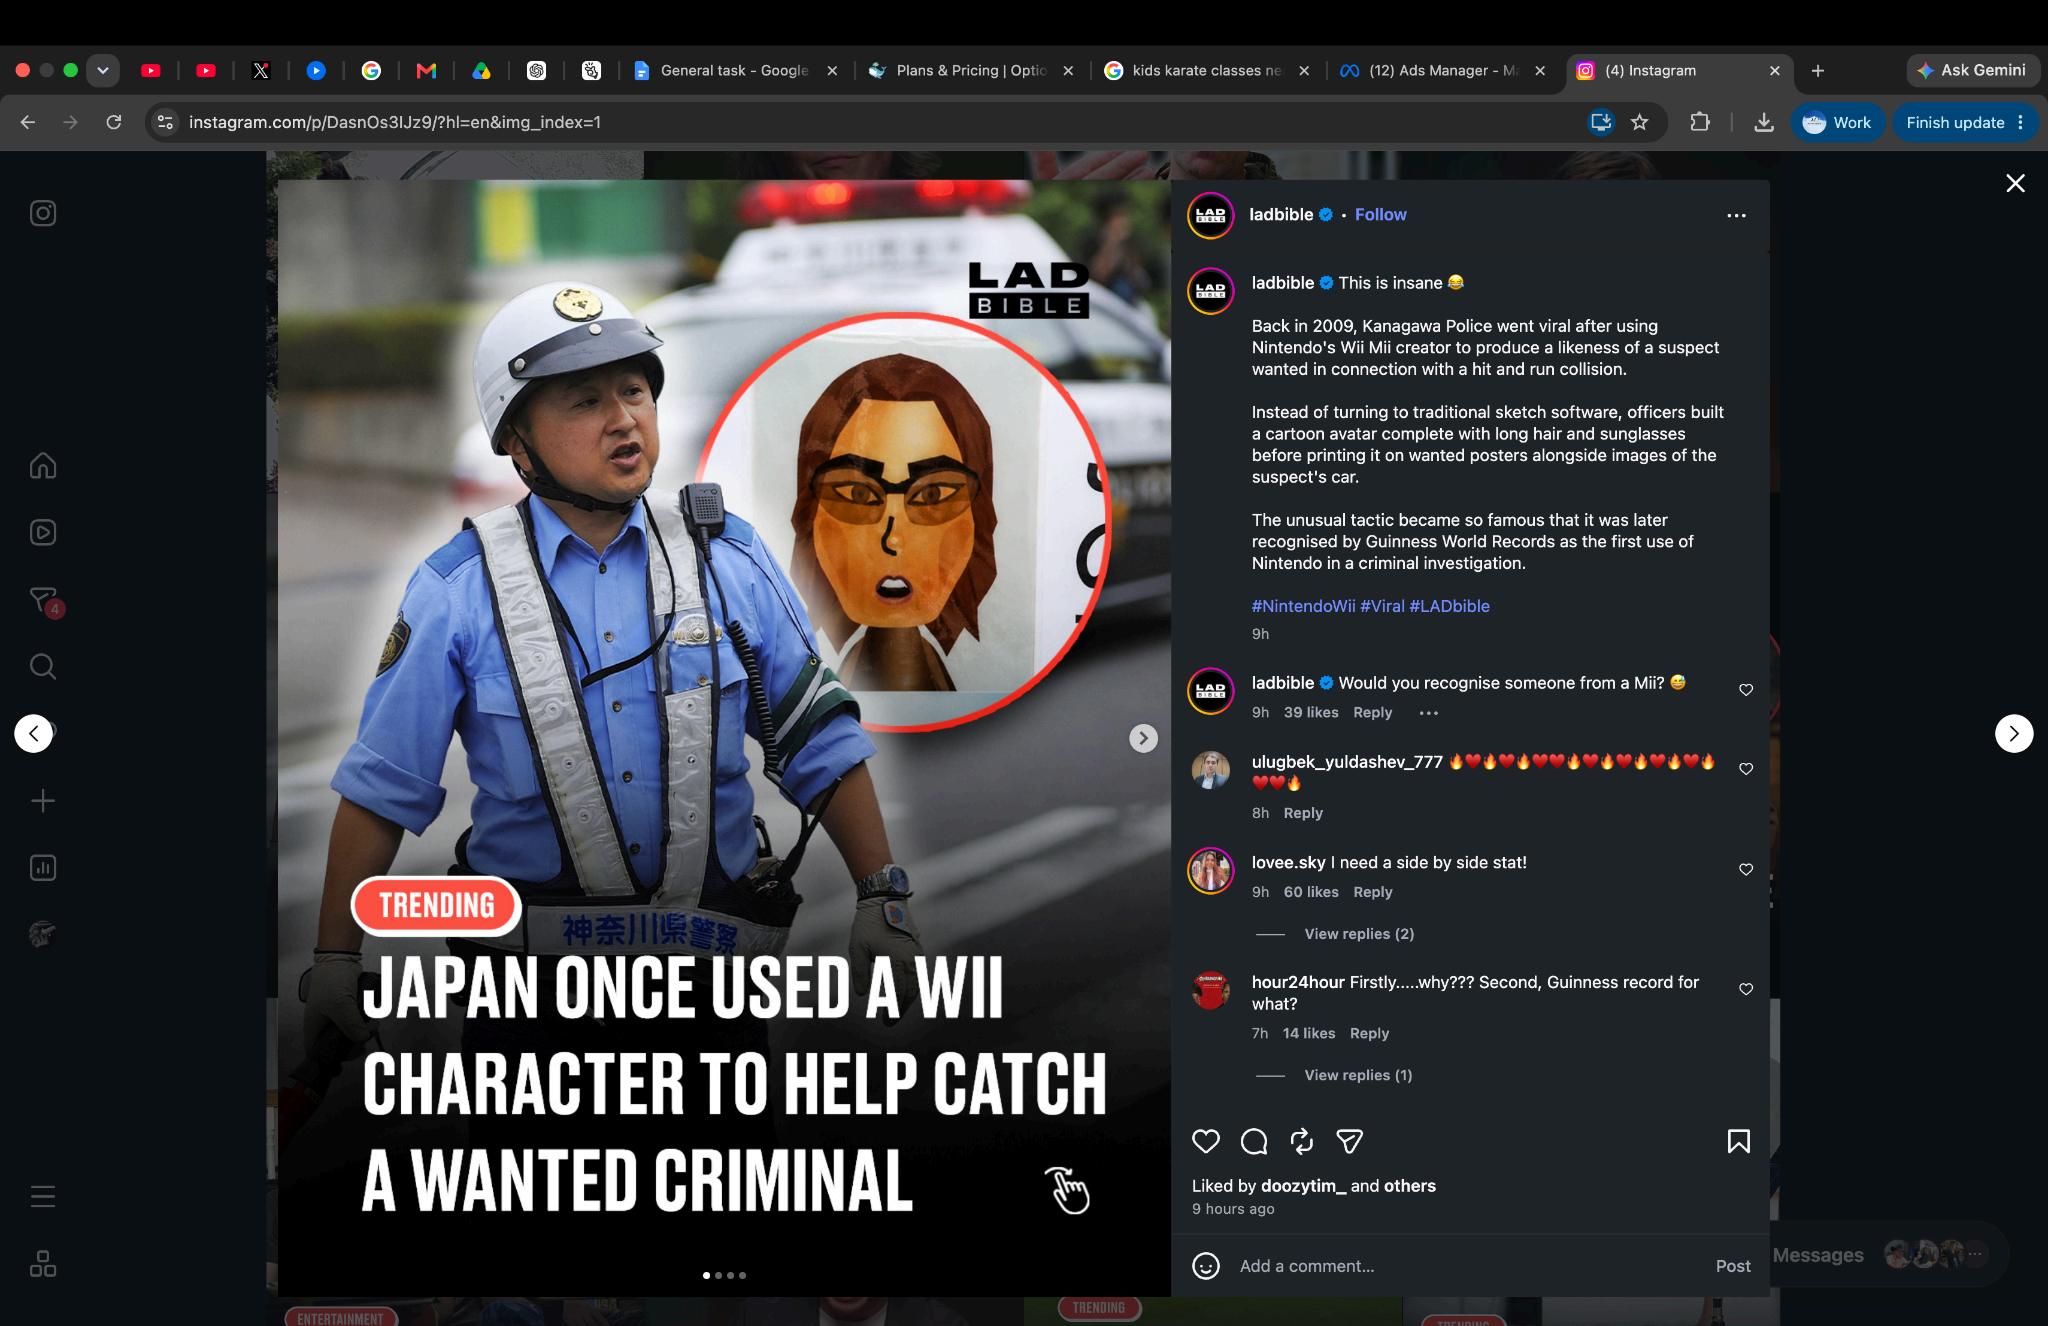
Task: Open browser extensions puzzle icon
Action: tap(1700, 122)
